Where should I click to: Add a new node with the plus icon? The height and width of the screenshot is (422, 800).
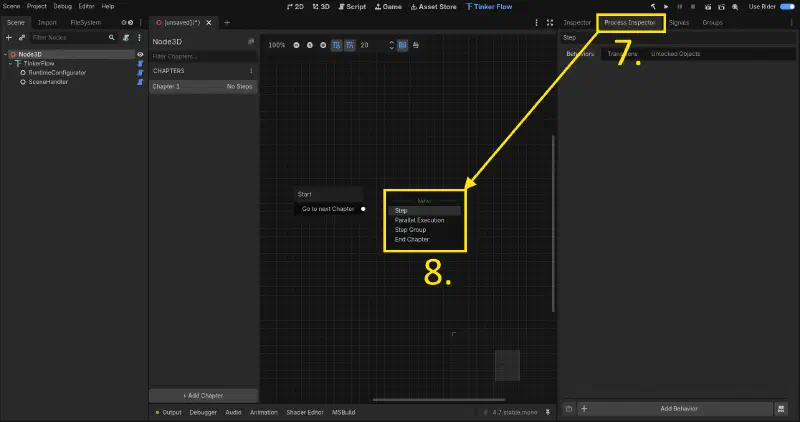9,37
